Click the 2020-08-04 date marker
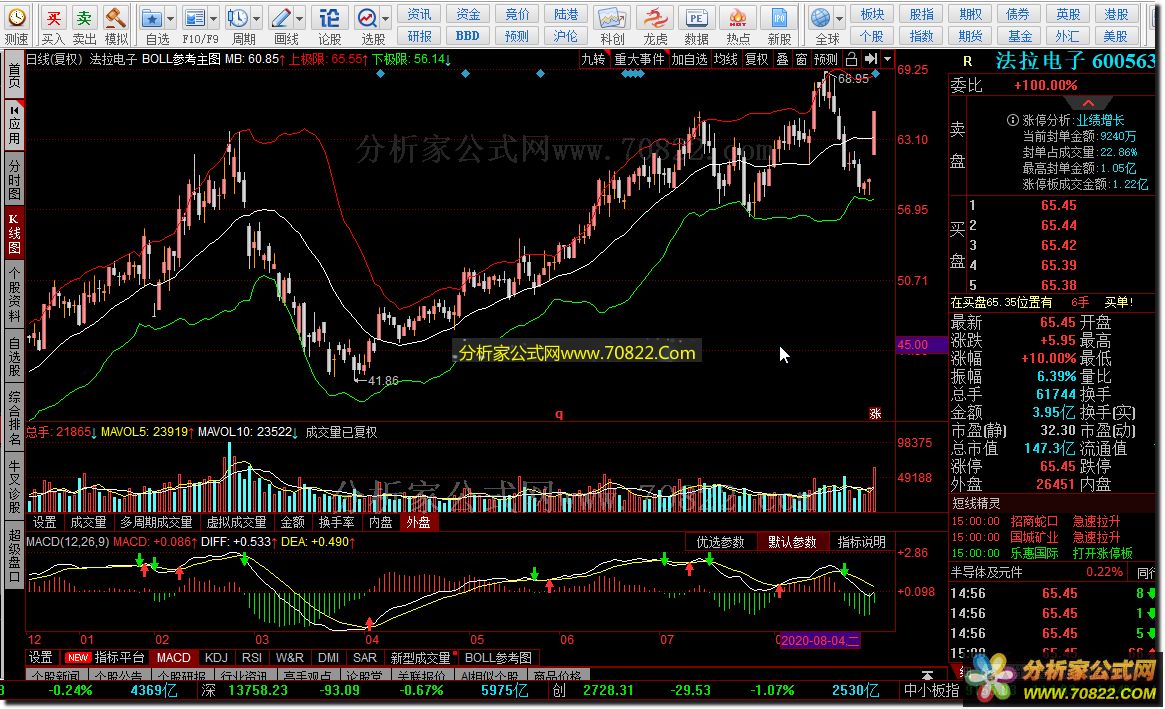The image size is (1165, 709). click(820, 640)
